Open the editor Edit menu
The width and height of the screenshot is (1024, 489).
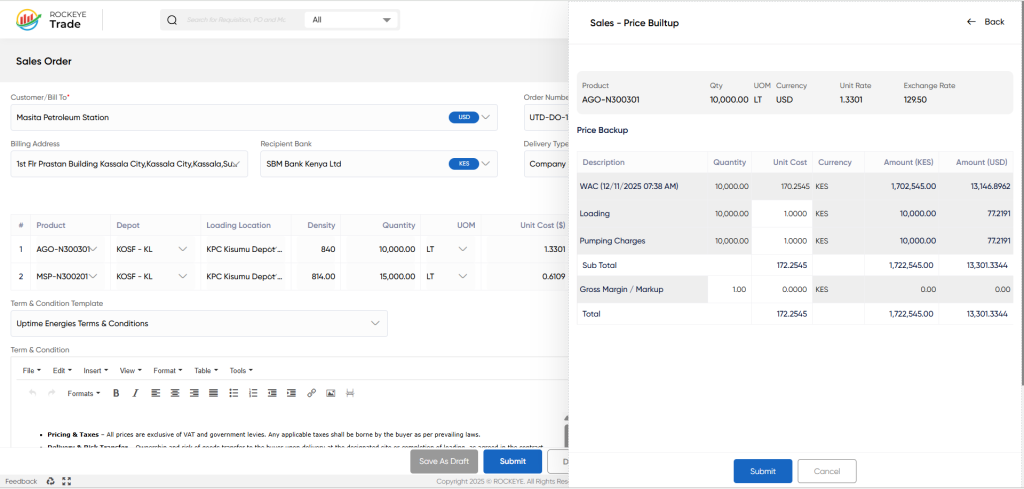pos(62,370)
